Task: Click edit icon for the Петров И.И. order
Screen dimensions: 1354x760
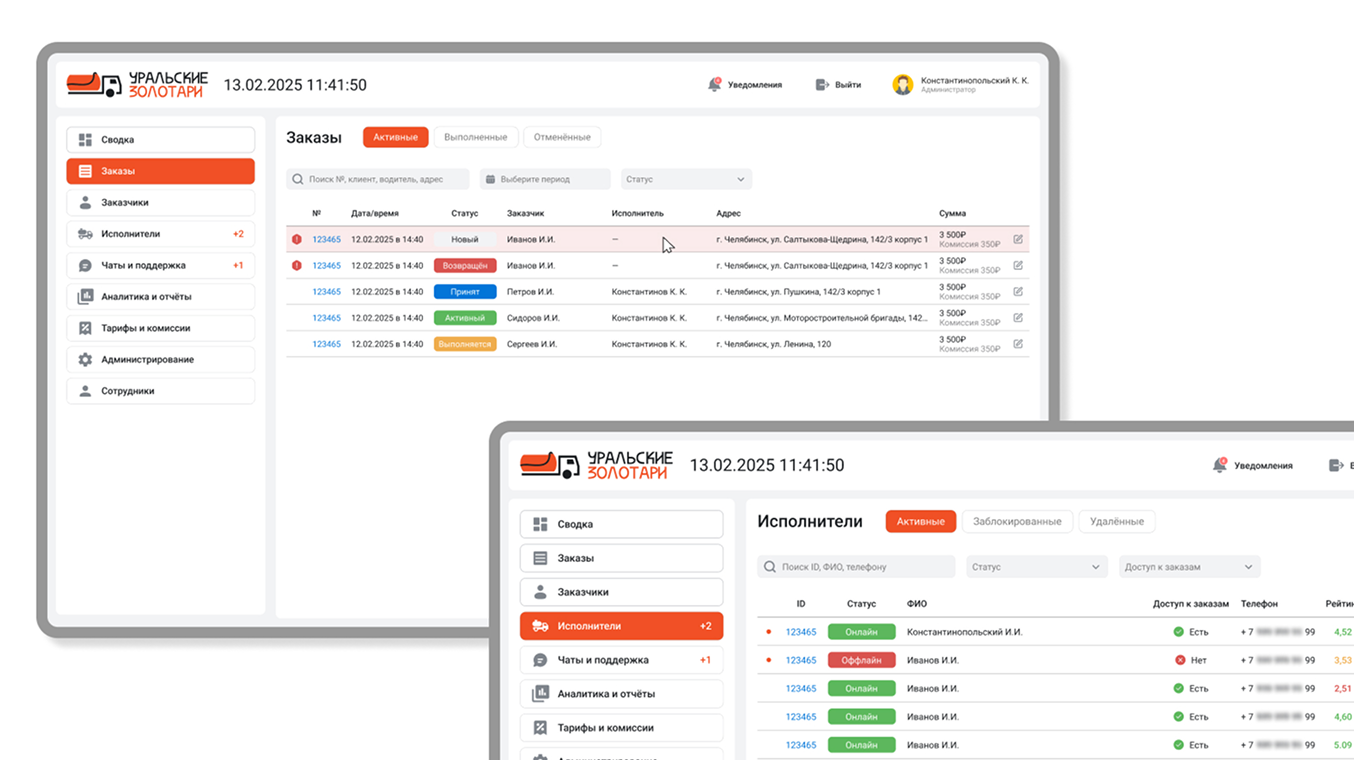Action: [1018, 292]
